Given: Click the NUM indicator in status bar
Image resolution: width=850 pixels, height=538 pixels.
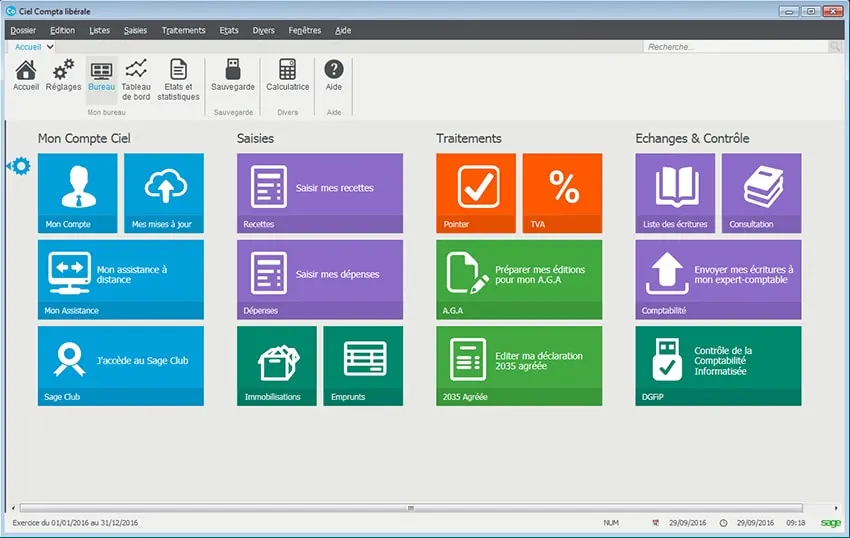Looking at the screenshot, I should [x=611, y=523].
